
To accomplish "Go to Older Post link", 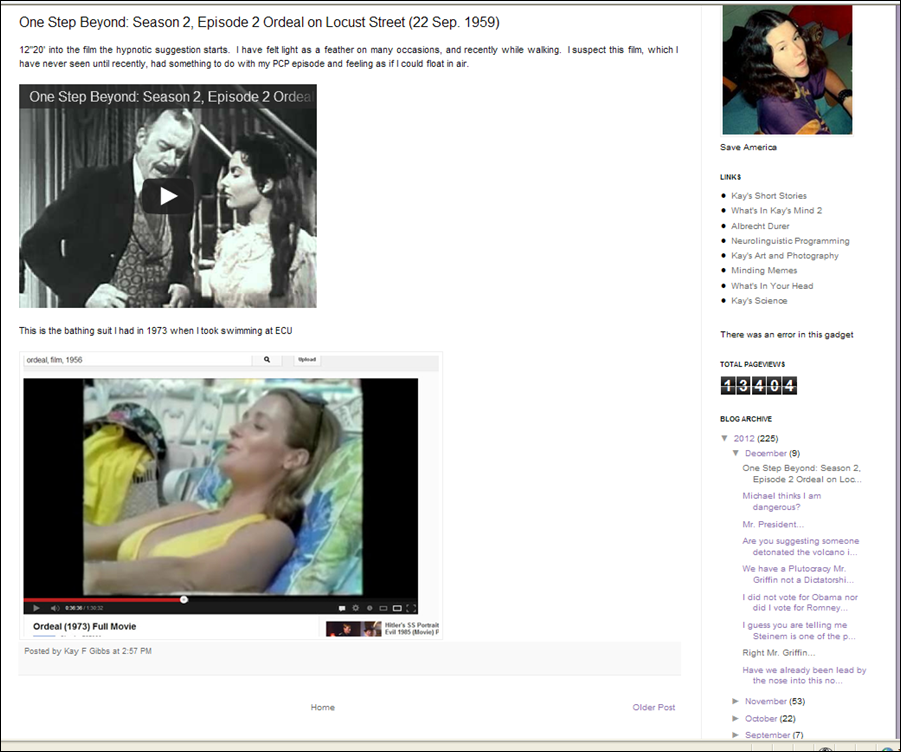I will click(653, 708).
